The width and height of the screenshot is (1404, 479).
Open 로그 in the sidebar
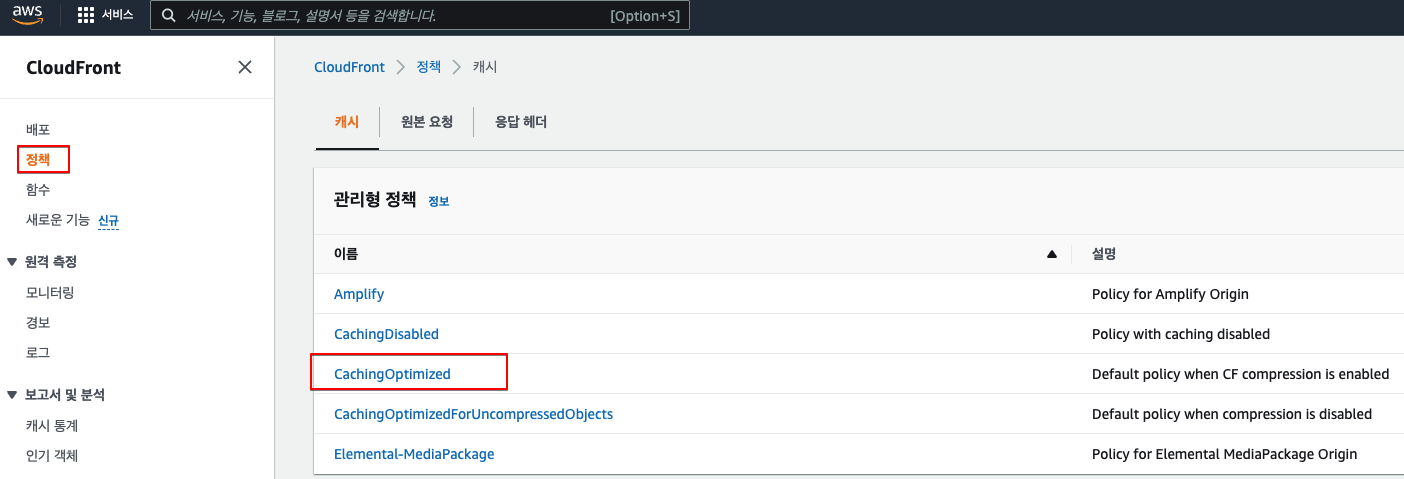tap(38, 353)
